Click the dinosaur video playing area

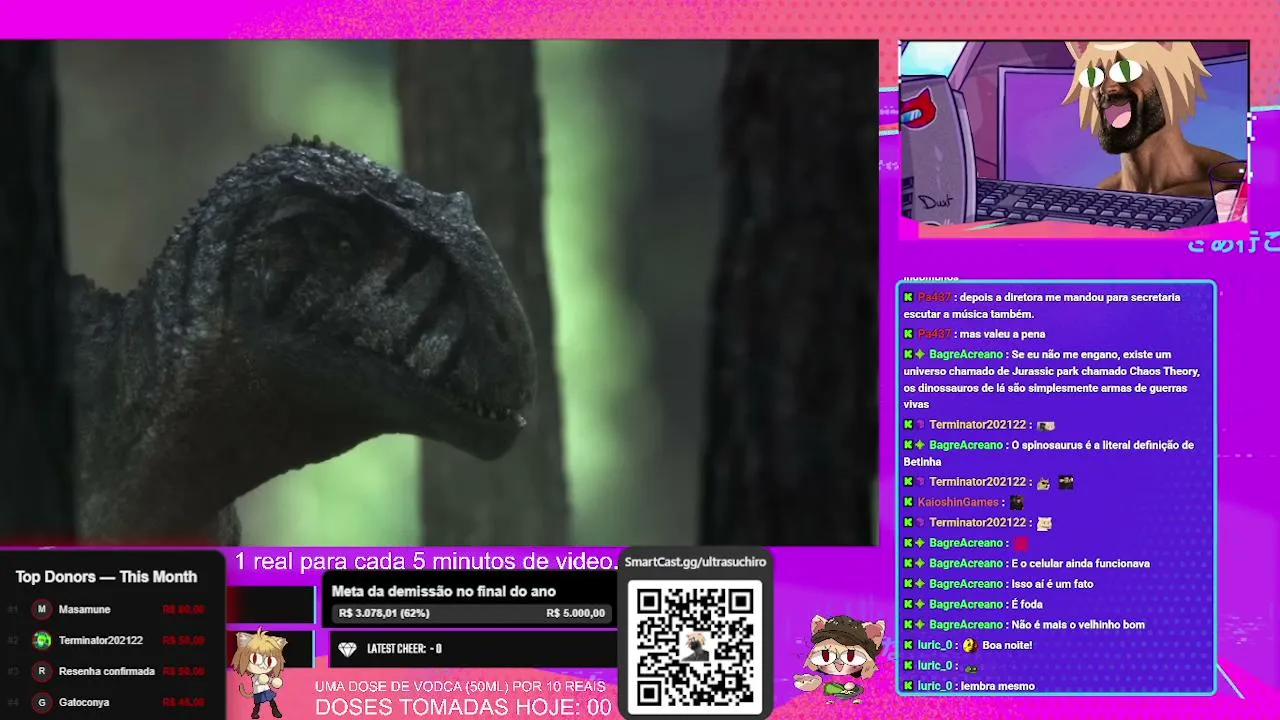pyautogui.click(x=439, y=292)
